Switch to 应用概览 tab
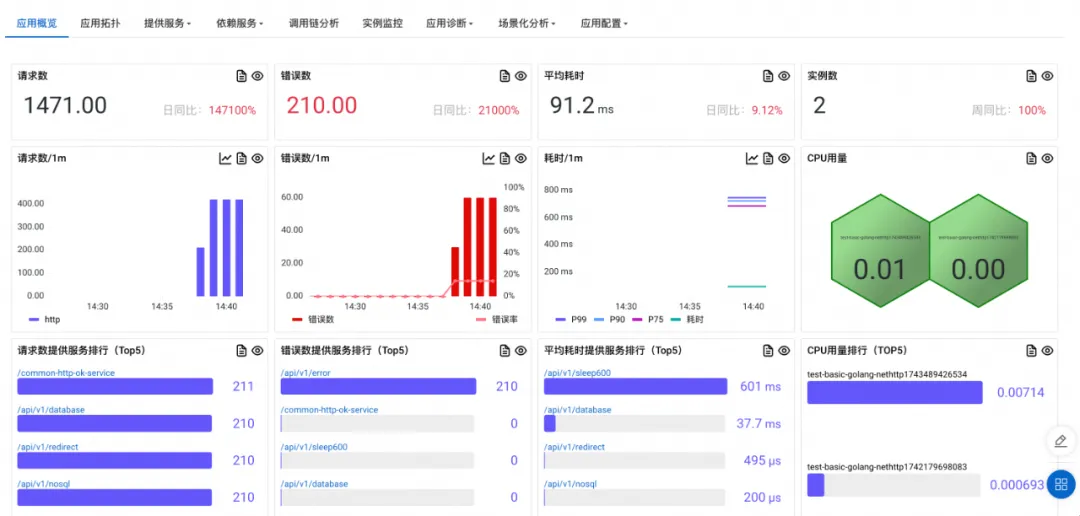Image resolution: width=1080 pixels, height=516 pixels. [x=37, y=23]
